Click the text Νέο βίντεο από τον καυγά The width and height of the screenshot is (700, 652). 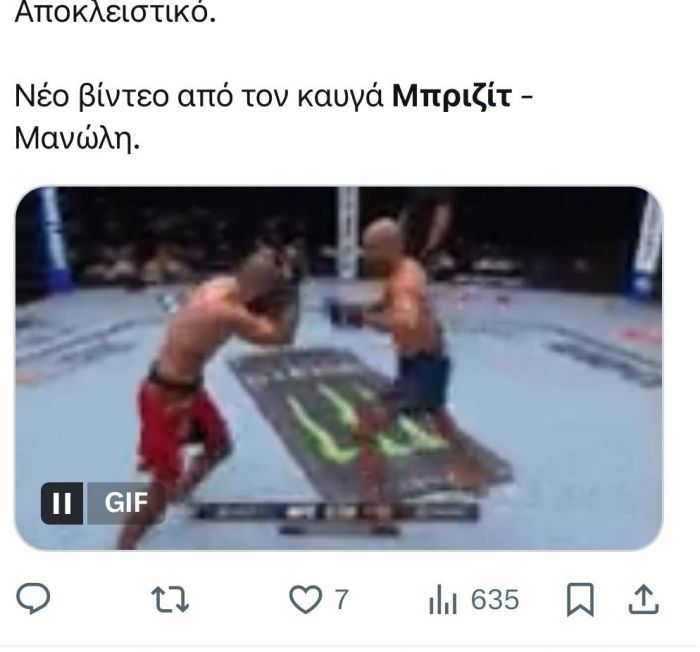[x=199, y=96]
